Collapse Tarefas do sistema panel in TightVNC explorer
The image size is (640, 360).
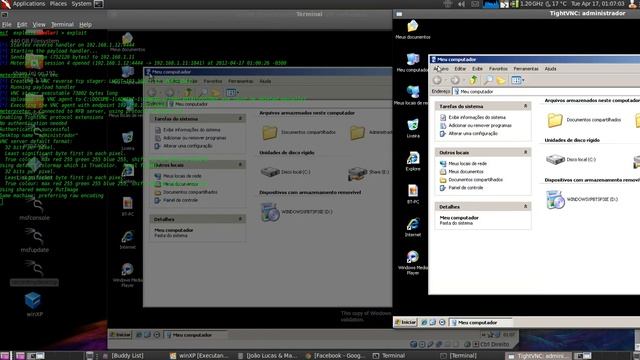tap(525, 106)
